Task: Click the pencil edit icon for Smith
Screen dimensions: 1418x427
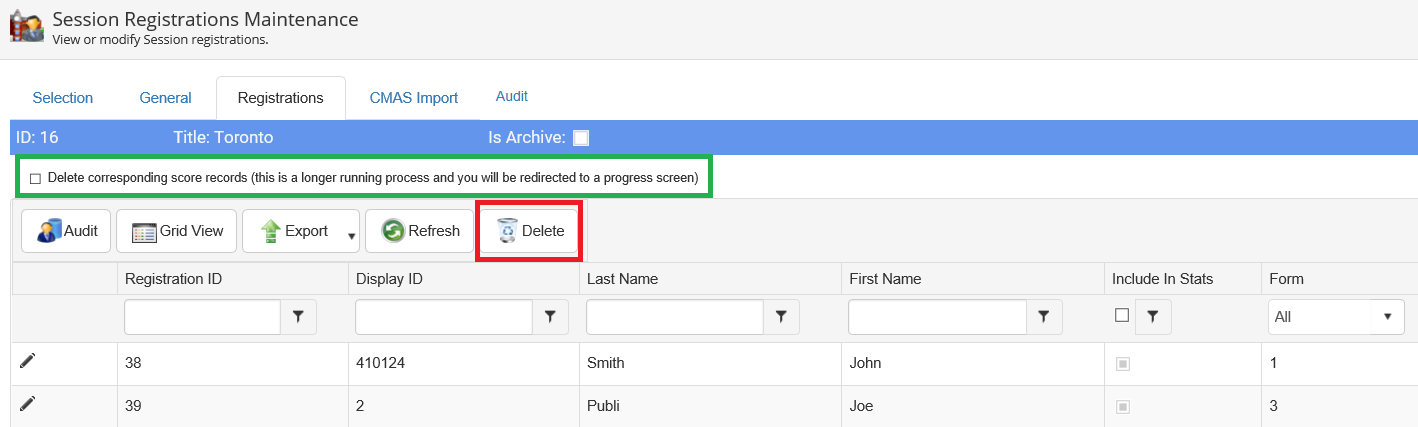Action: [x=27, y=361]
